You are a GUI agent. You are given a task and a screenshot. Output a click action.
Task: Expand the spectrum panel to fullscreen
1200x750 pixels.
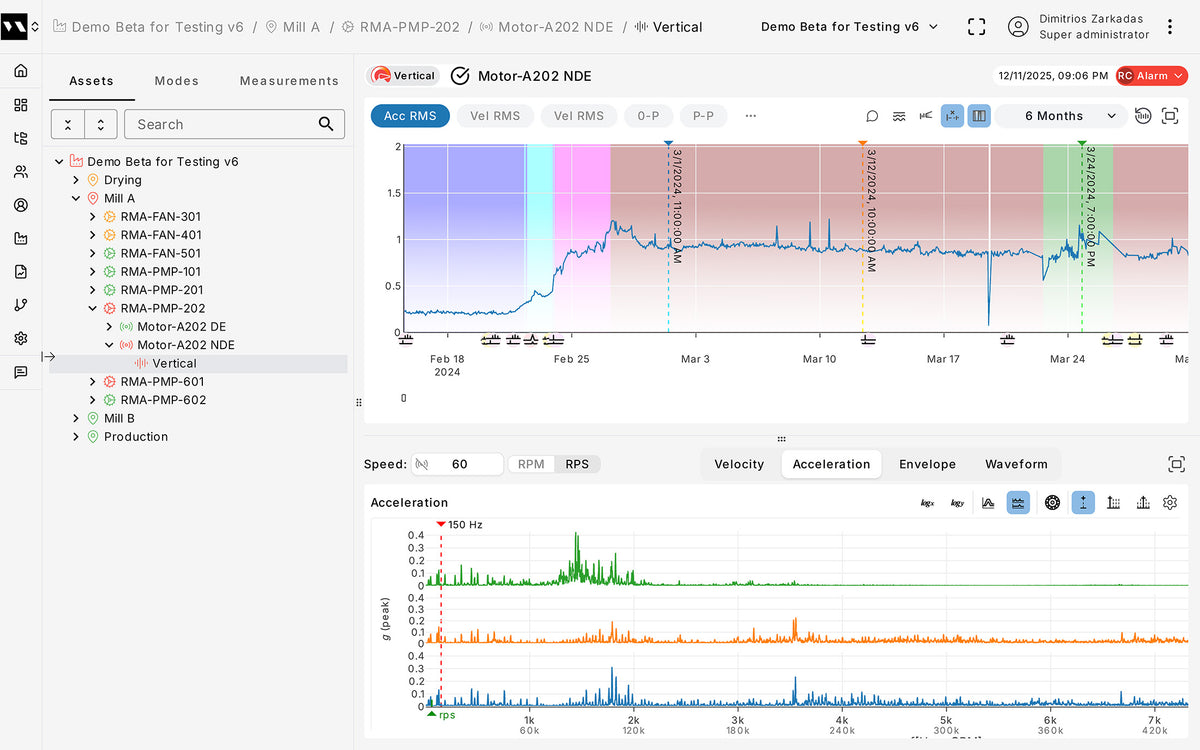point(1176,464)
